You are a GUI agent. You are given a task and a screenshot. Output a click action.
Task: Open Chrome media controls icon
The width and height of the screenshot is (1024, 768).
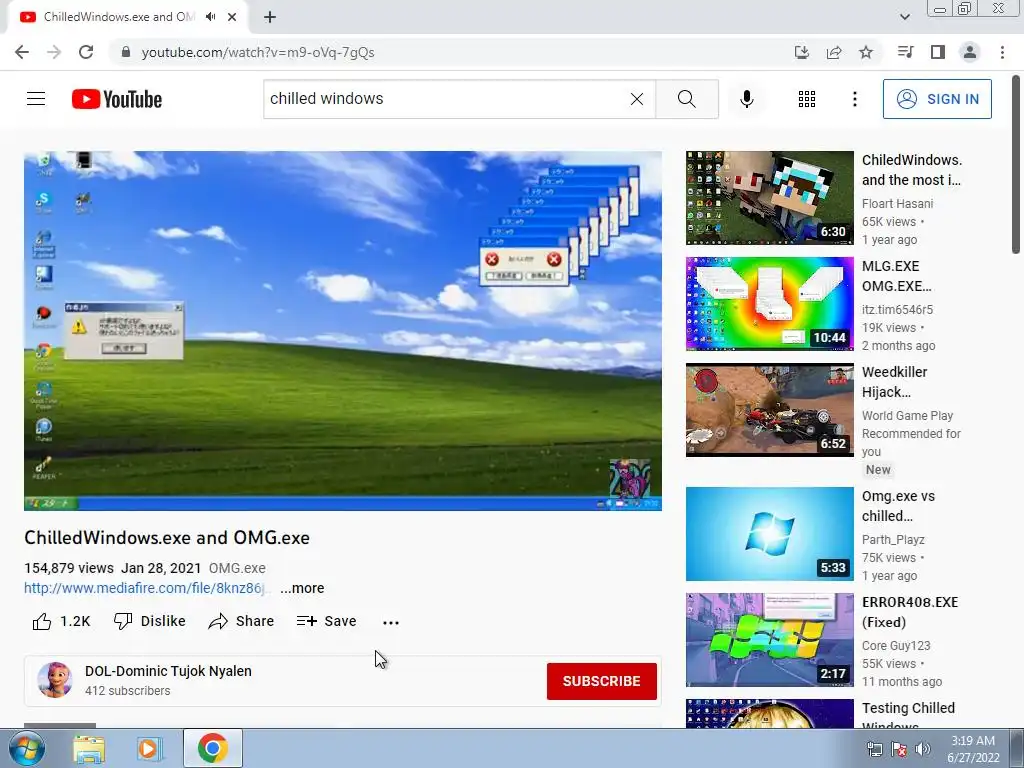pos(905,52)
